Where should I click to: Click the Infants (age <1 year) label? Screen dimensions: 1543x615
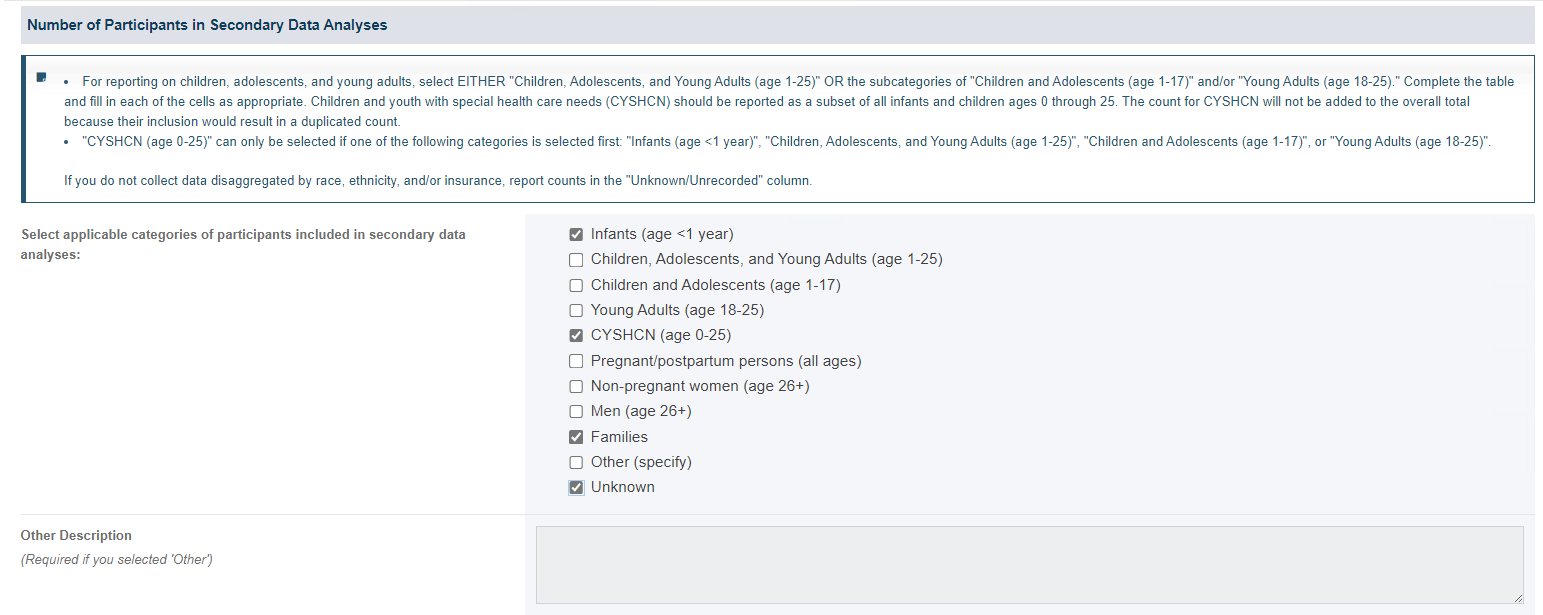pyautogui.click(x=662, y=234)
